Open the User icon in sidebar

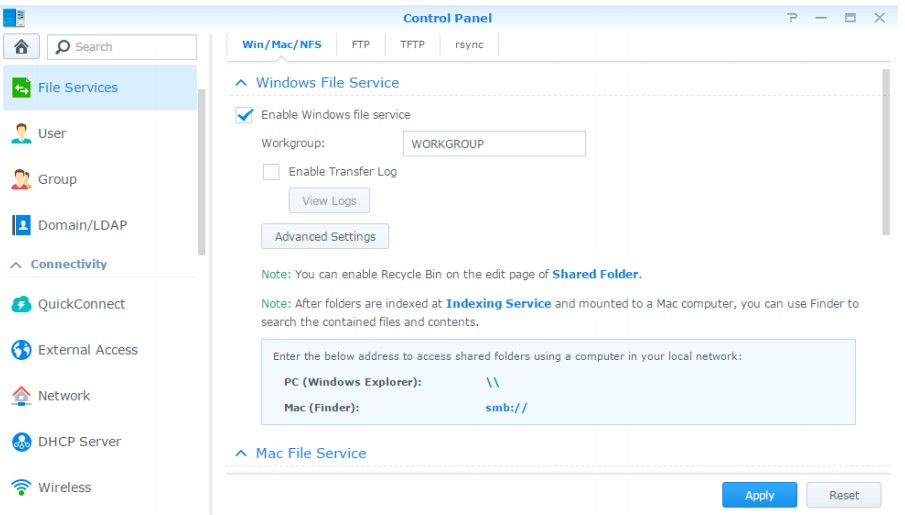tap(21, 133)
